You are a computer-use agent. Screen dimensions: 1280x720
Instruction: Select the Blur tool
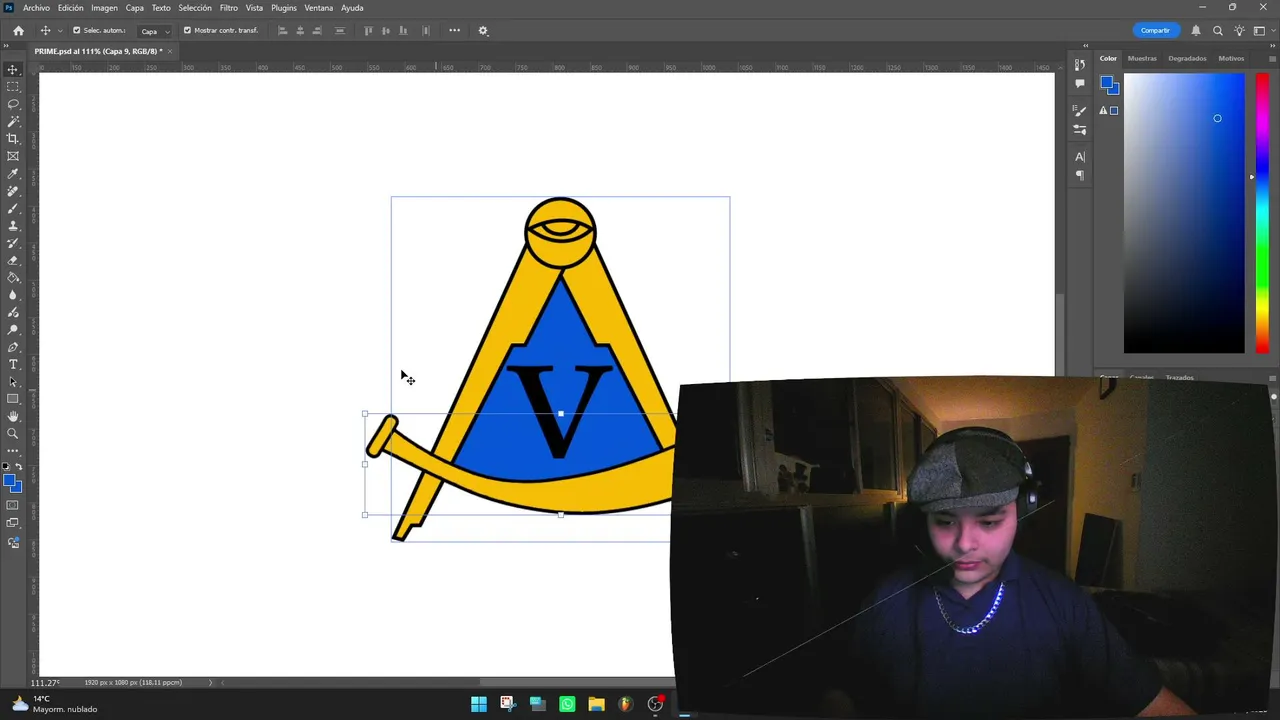[13, 295]
